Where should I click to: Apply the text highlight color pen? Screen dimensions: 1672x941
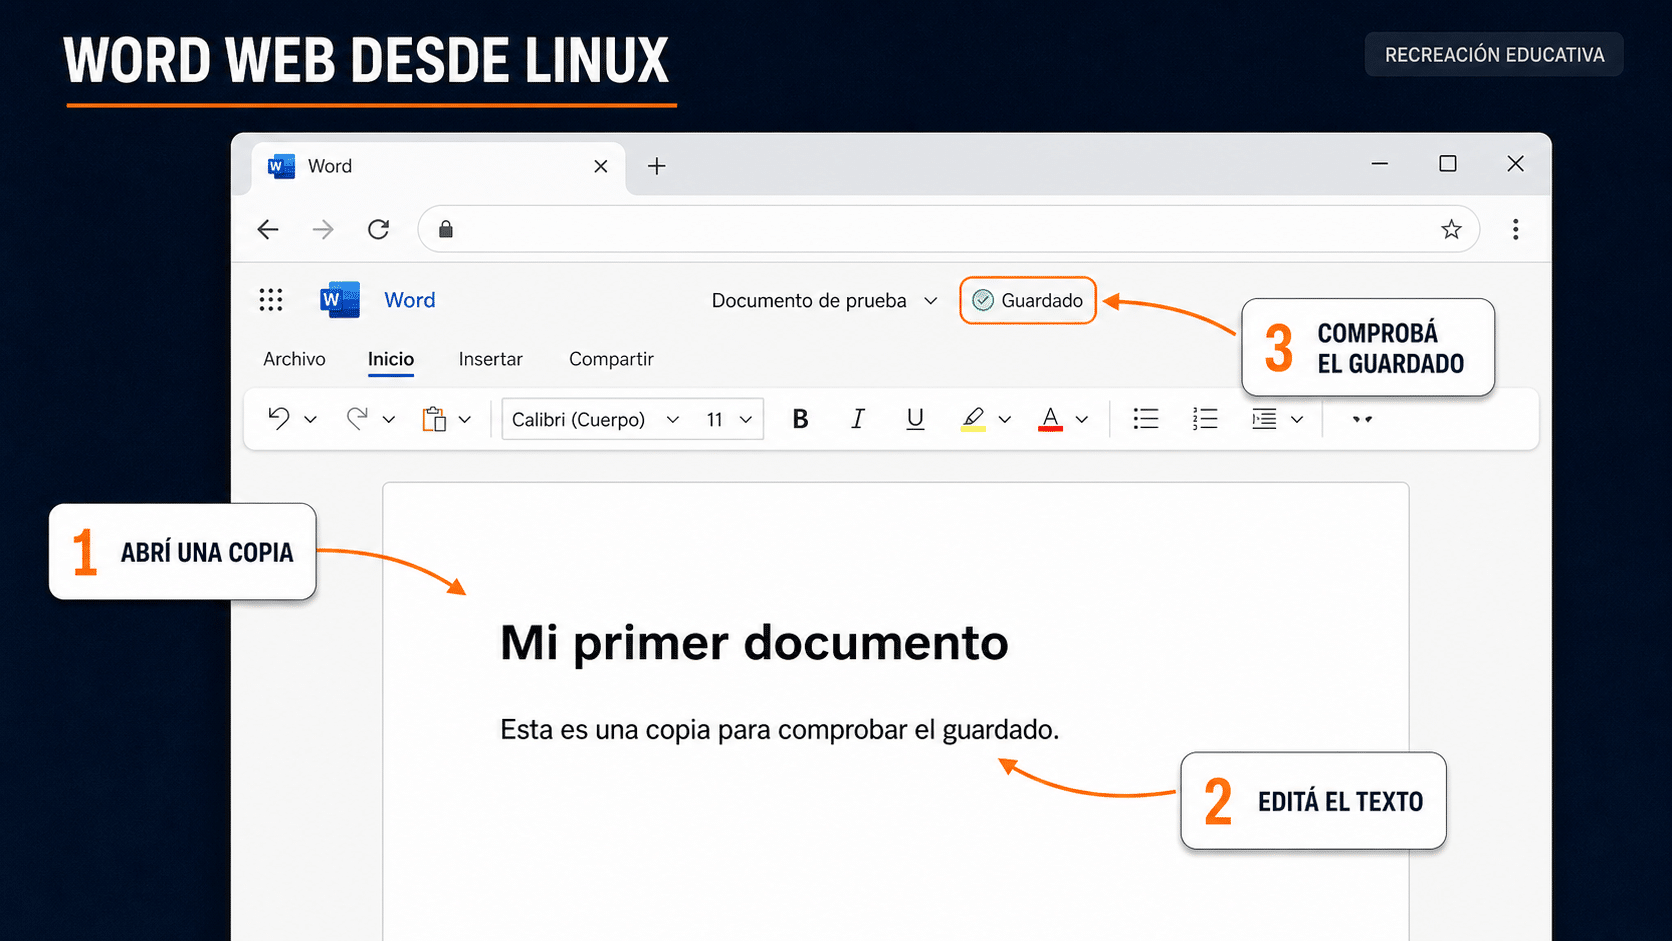pos(973,419)
